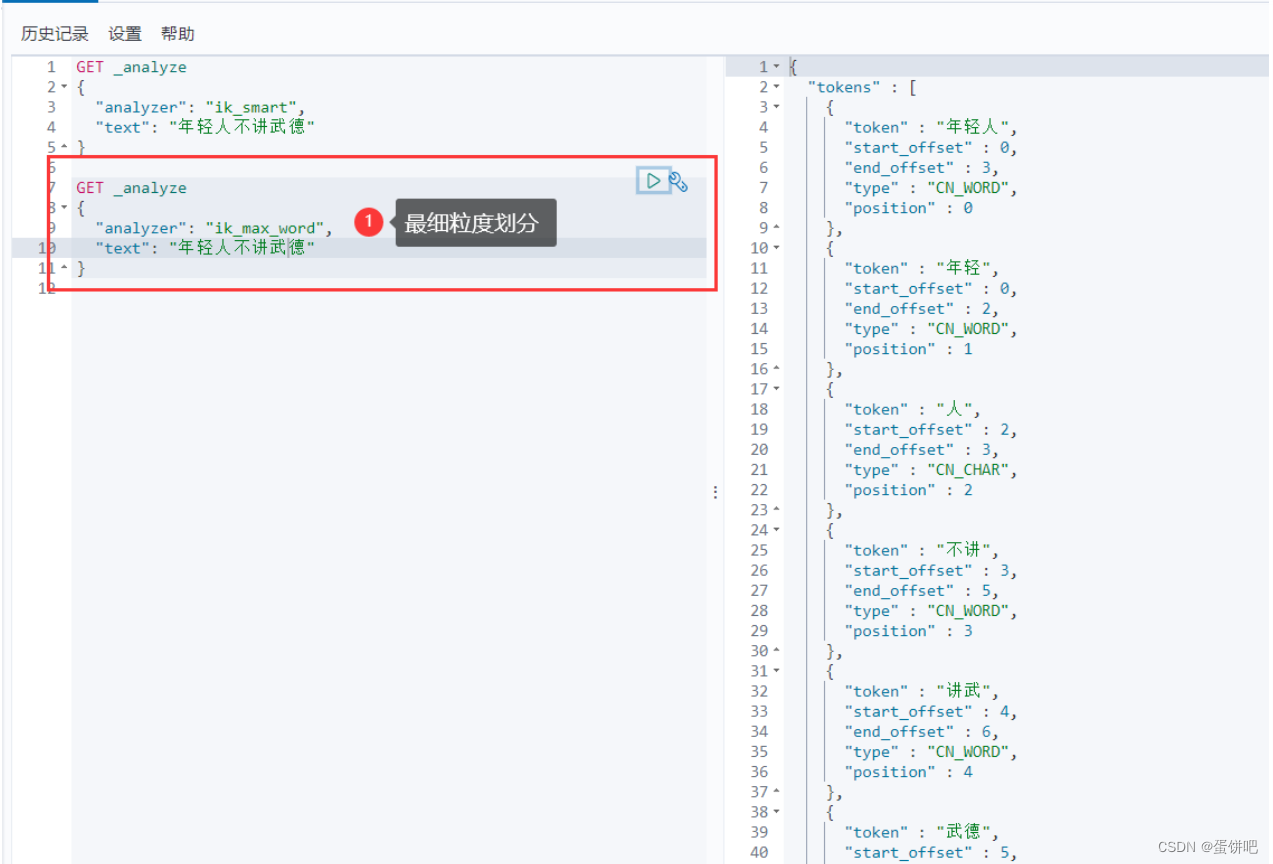
Task: Click text value on editor line 4
Action: (x=242, y=127)
